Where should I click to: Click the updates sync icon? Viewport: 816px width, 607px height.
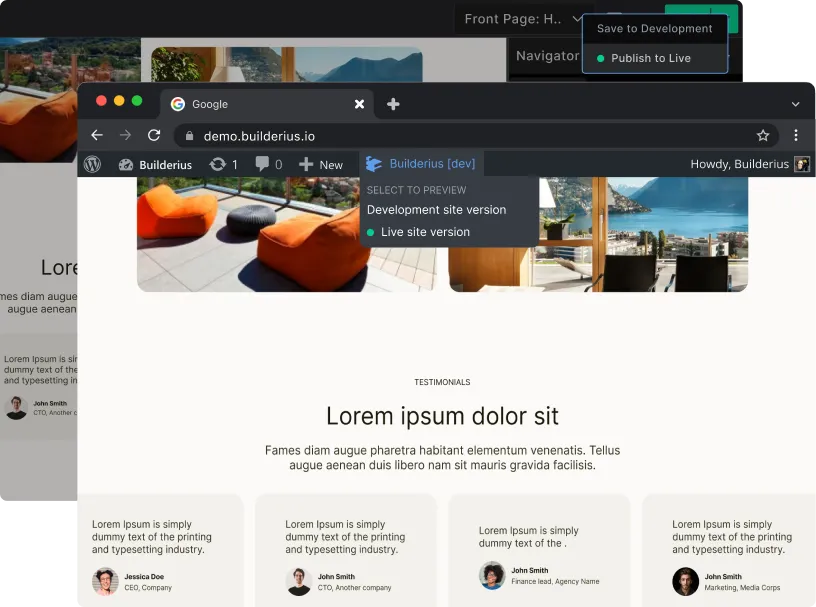217,164
